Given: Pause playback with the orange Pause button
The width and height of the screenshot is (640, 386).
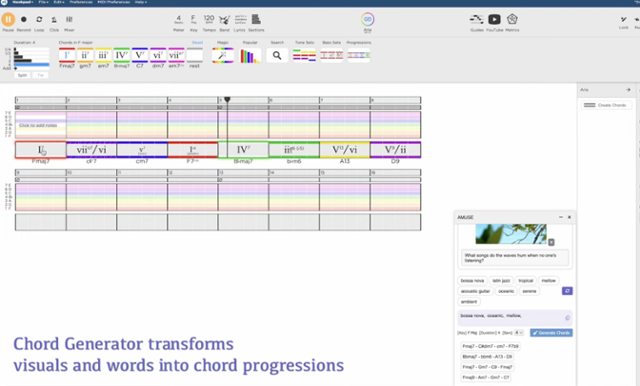Looking at the screenshot, I should click(x=8, y=19).
